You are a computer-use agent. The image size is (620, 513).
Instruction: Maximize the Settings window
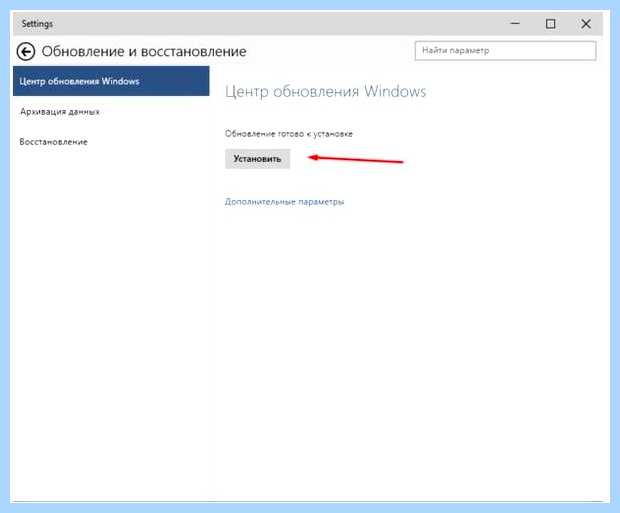(x=550, y=24)
